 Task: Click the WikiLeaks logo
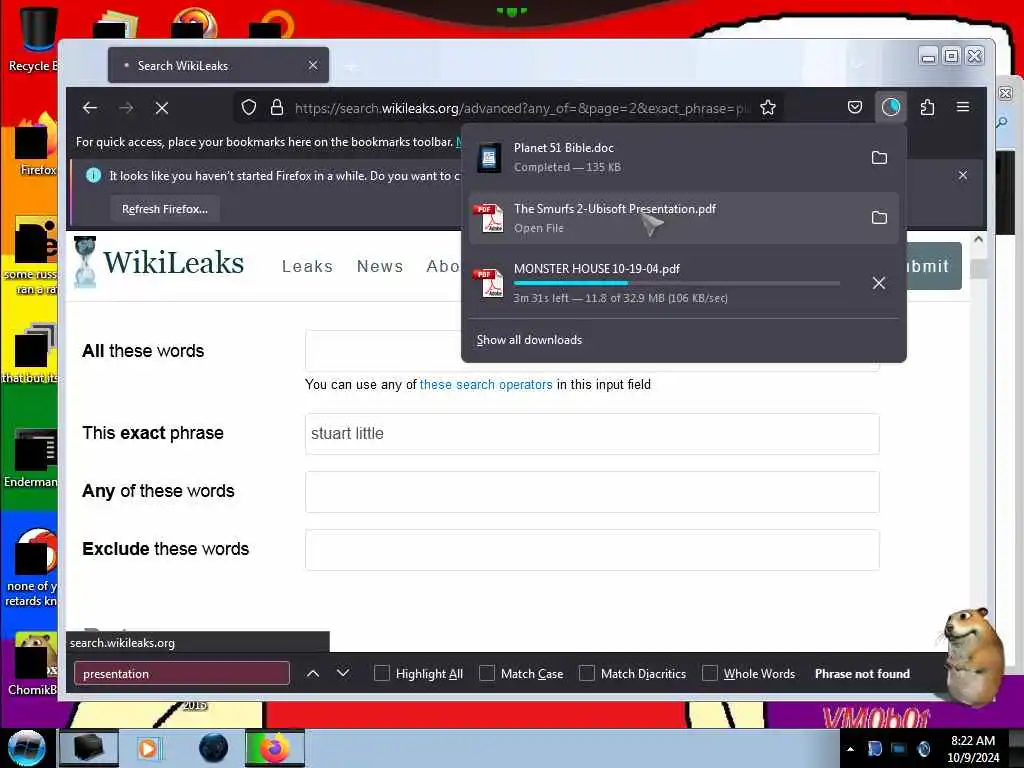[159, 263]
